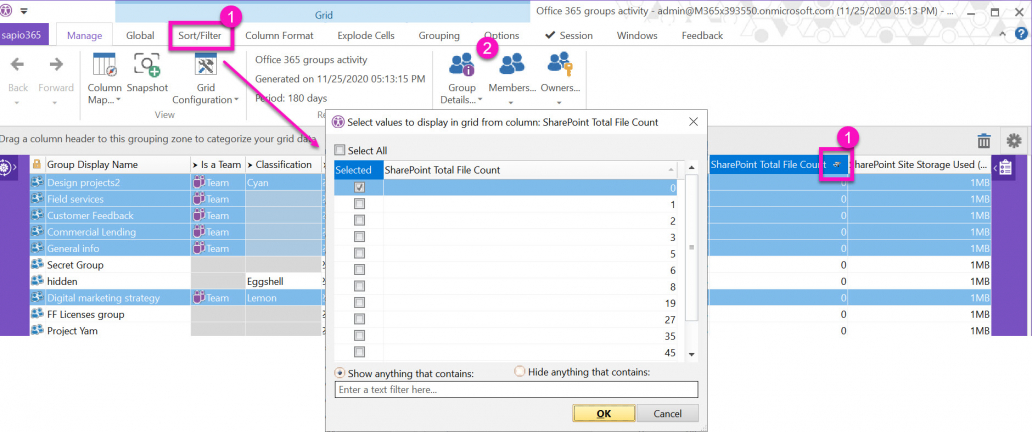Click the dialog list scrollbar thumb

[691, 247]
